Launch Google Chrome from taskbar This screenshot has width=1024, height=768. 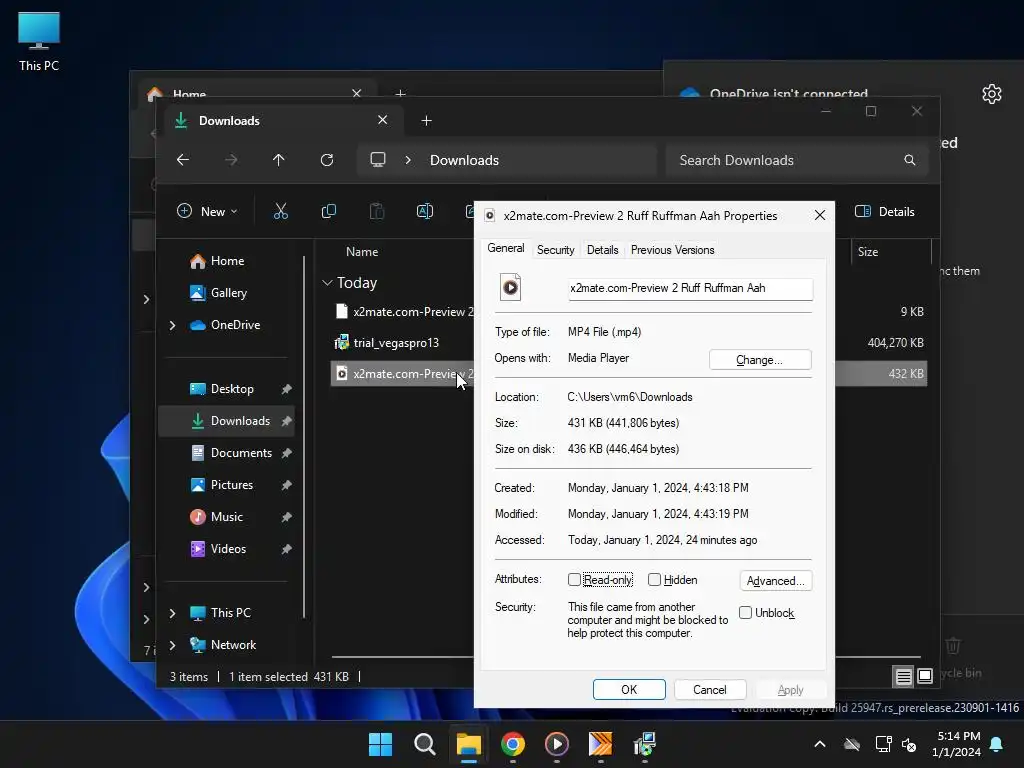tap(513, 744)
